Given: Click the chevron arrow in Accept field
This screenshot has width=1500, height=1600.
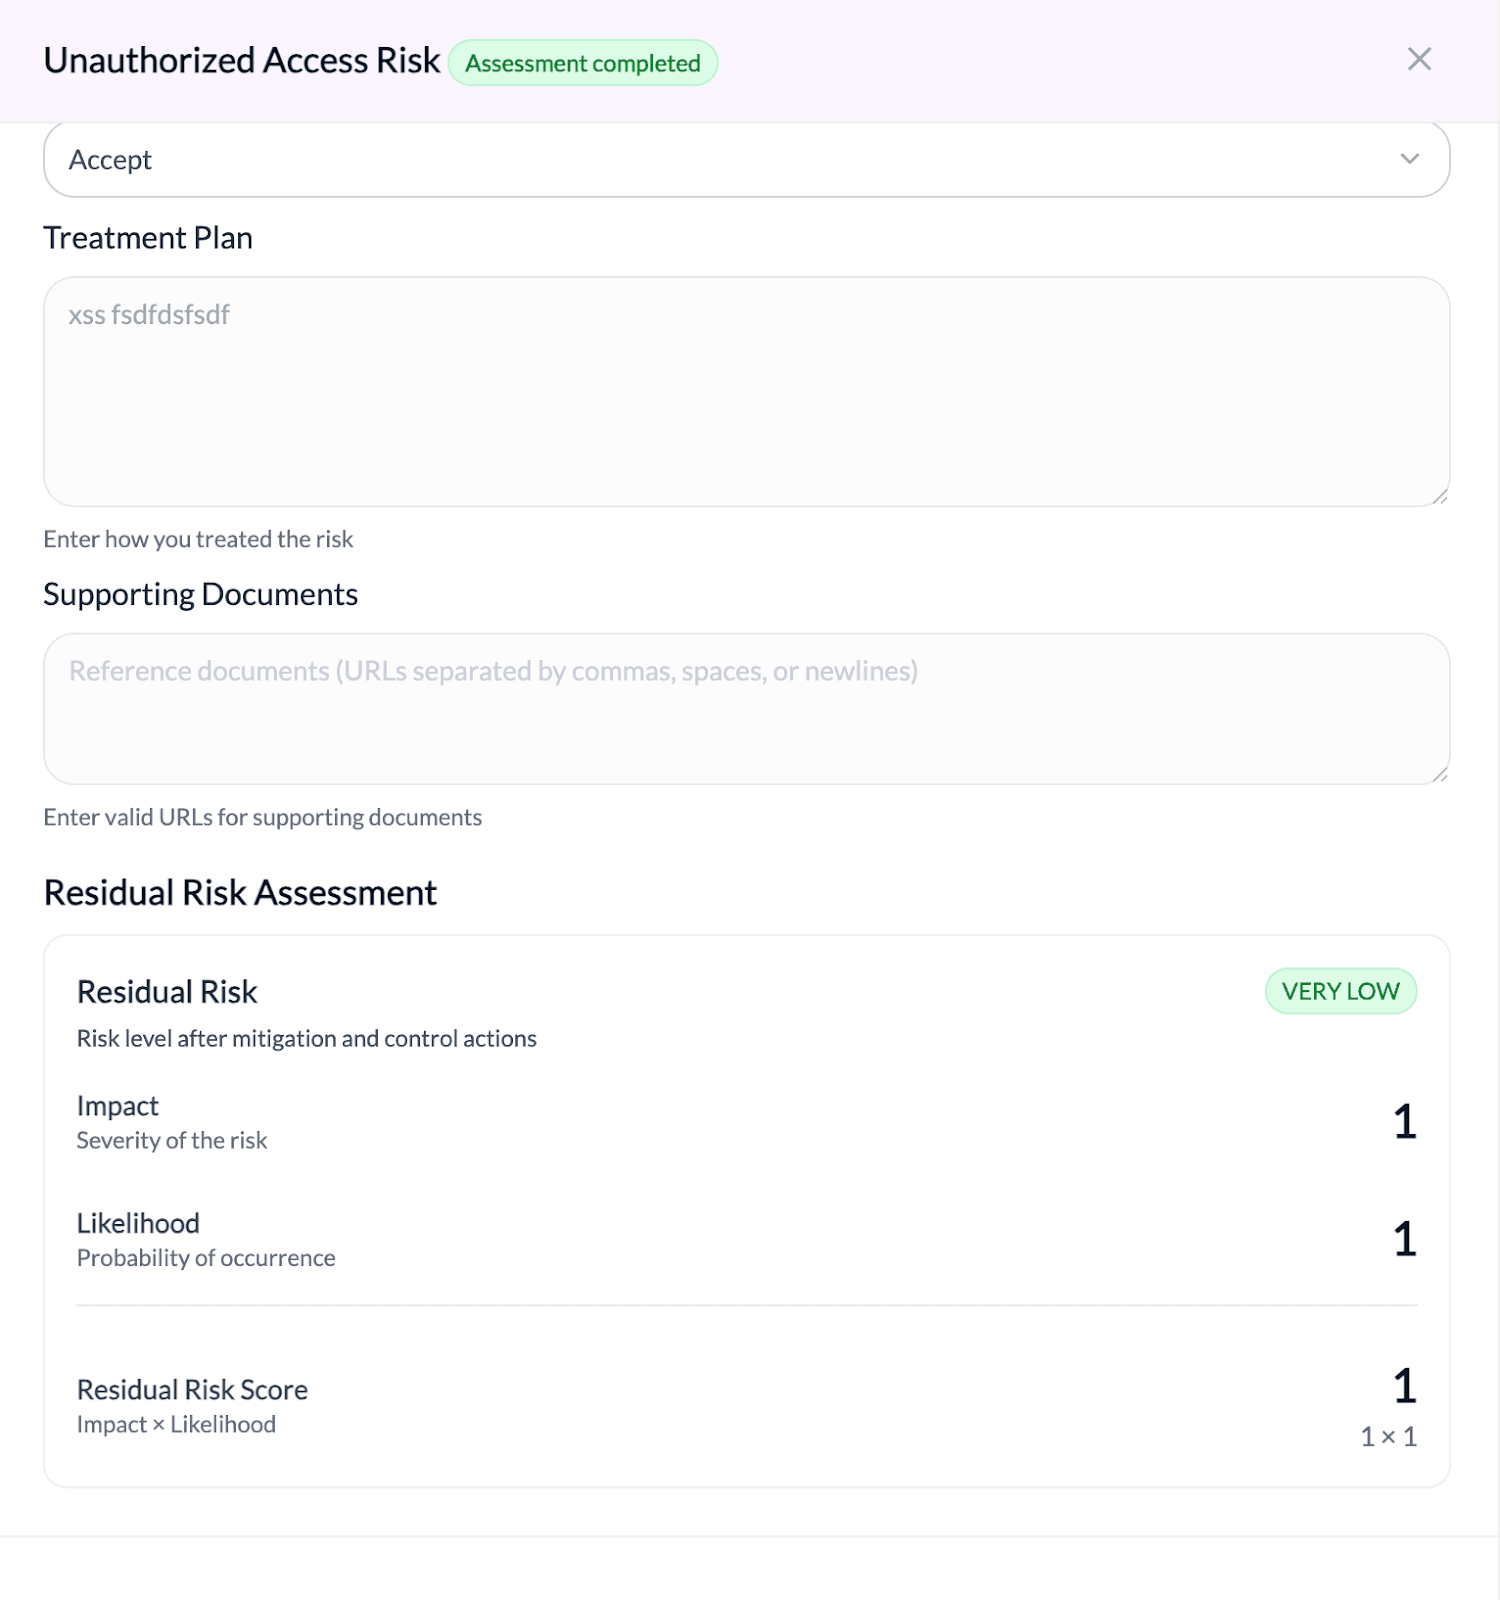Looking at the screenshot, I should (1409, 160).
